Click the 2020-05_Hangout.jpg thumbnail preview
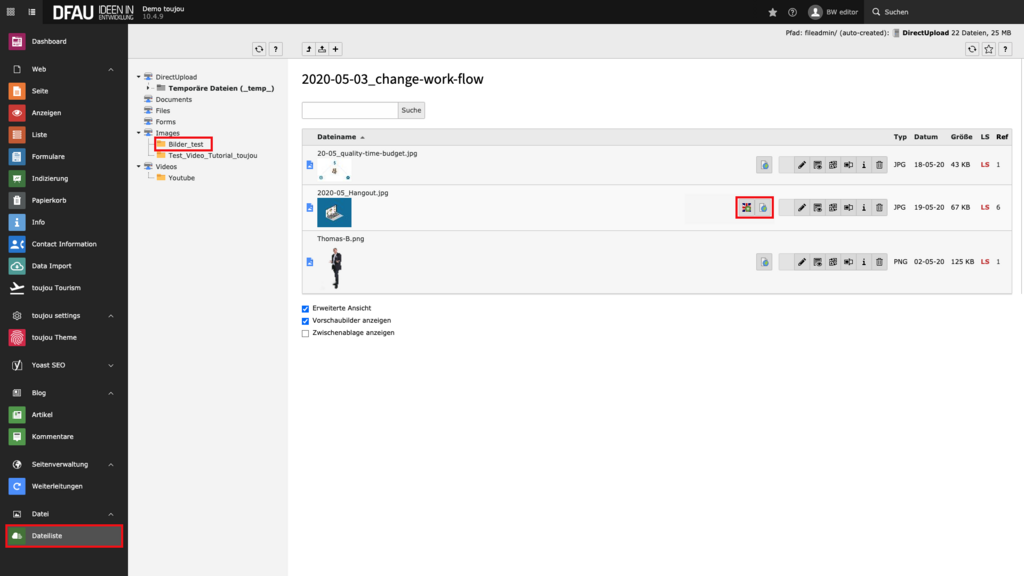Viewport: 1024px width, 576px height. point(334,212)
